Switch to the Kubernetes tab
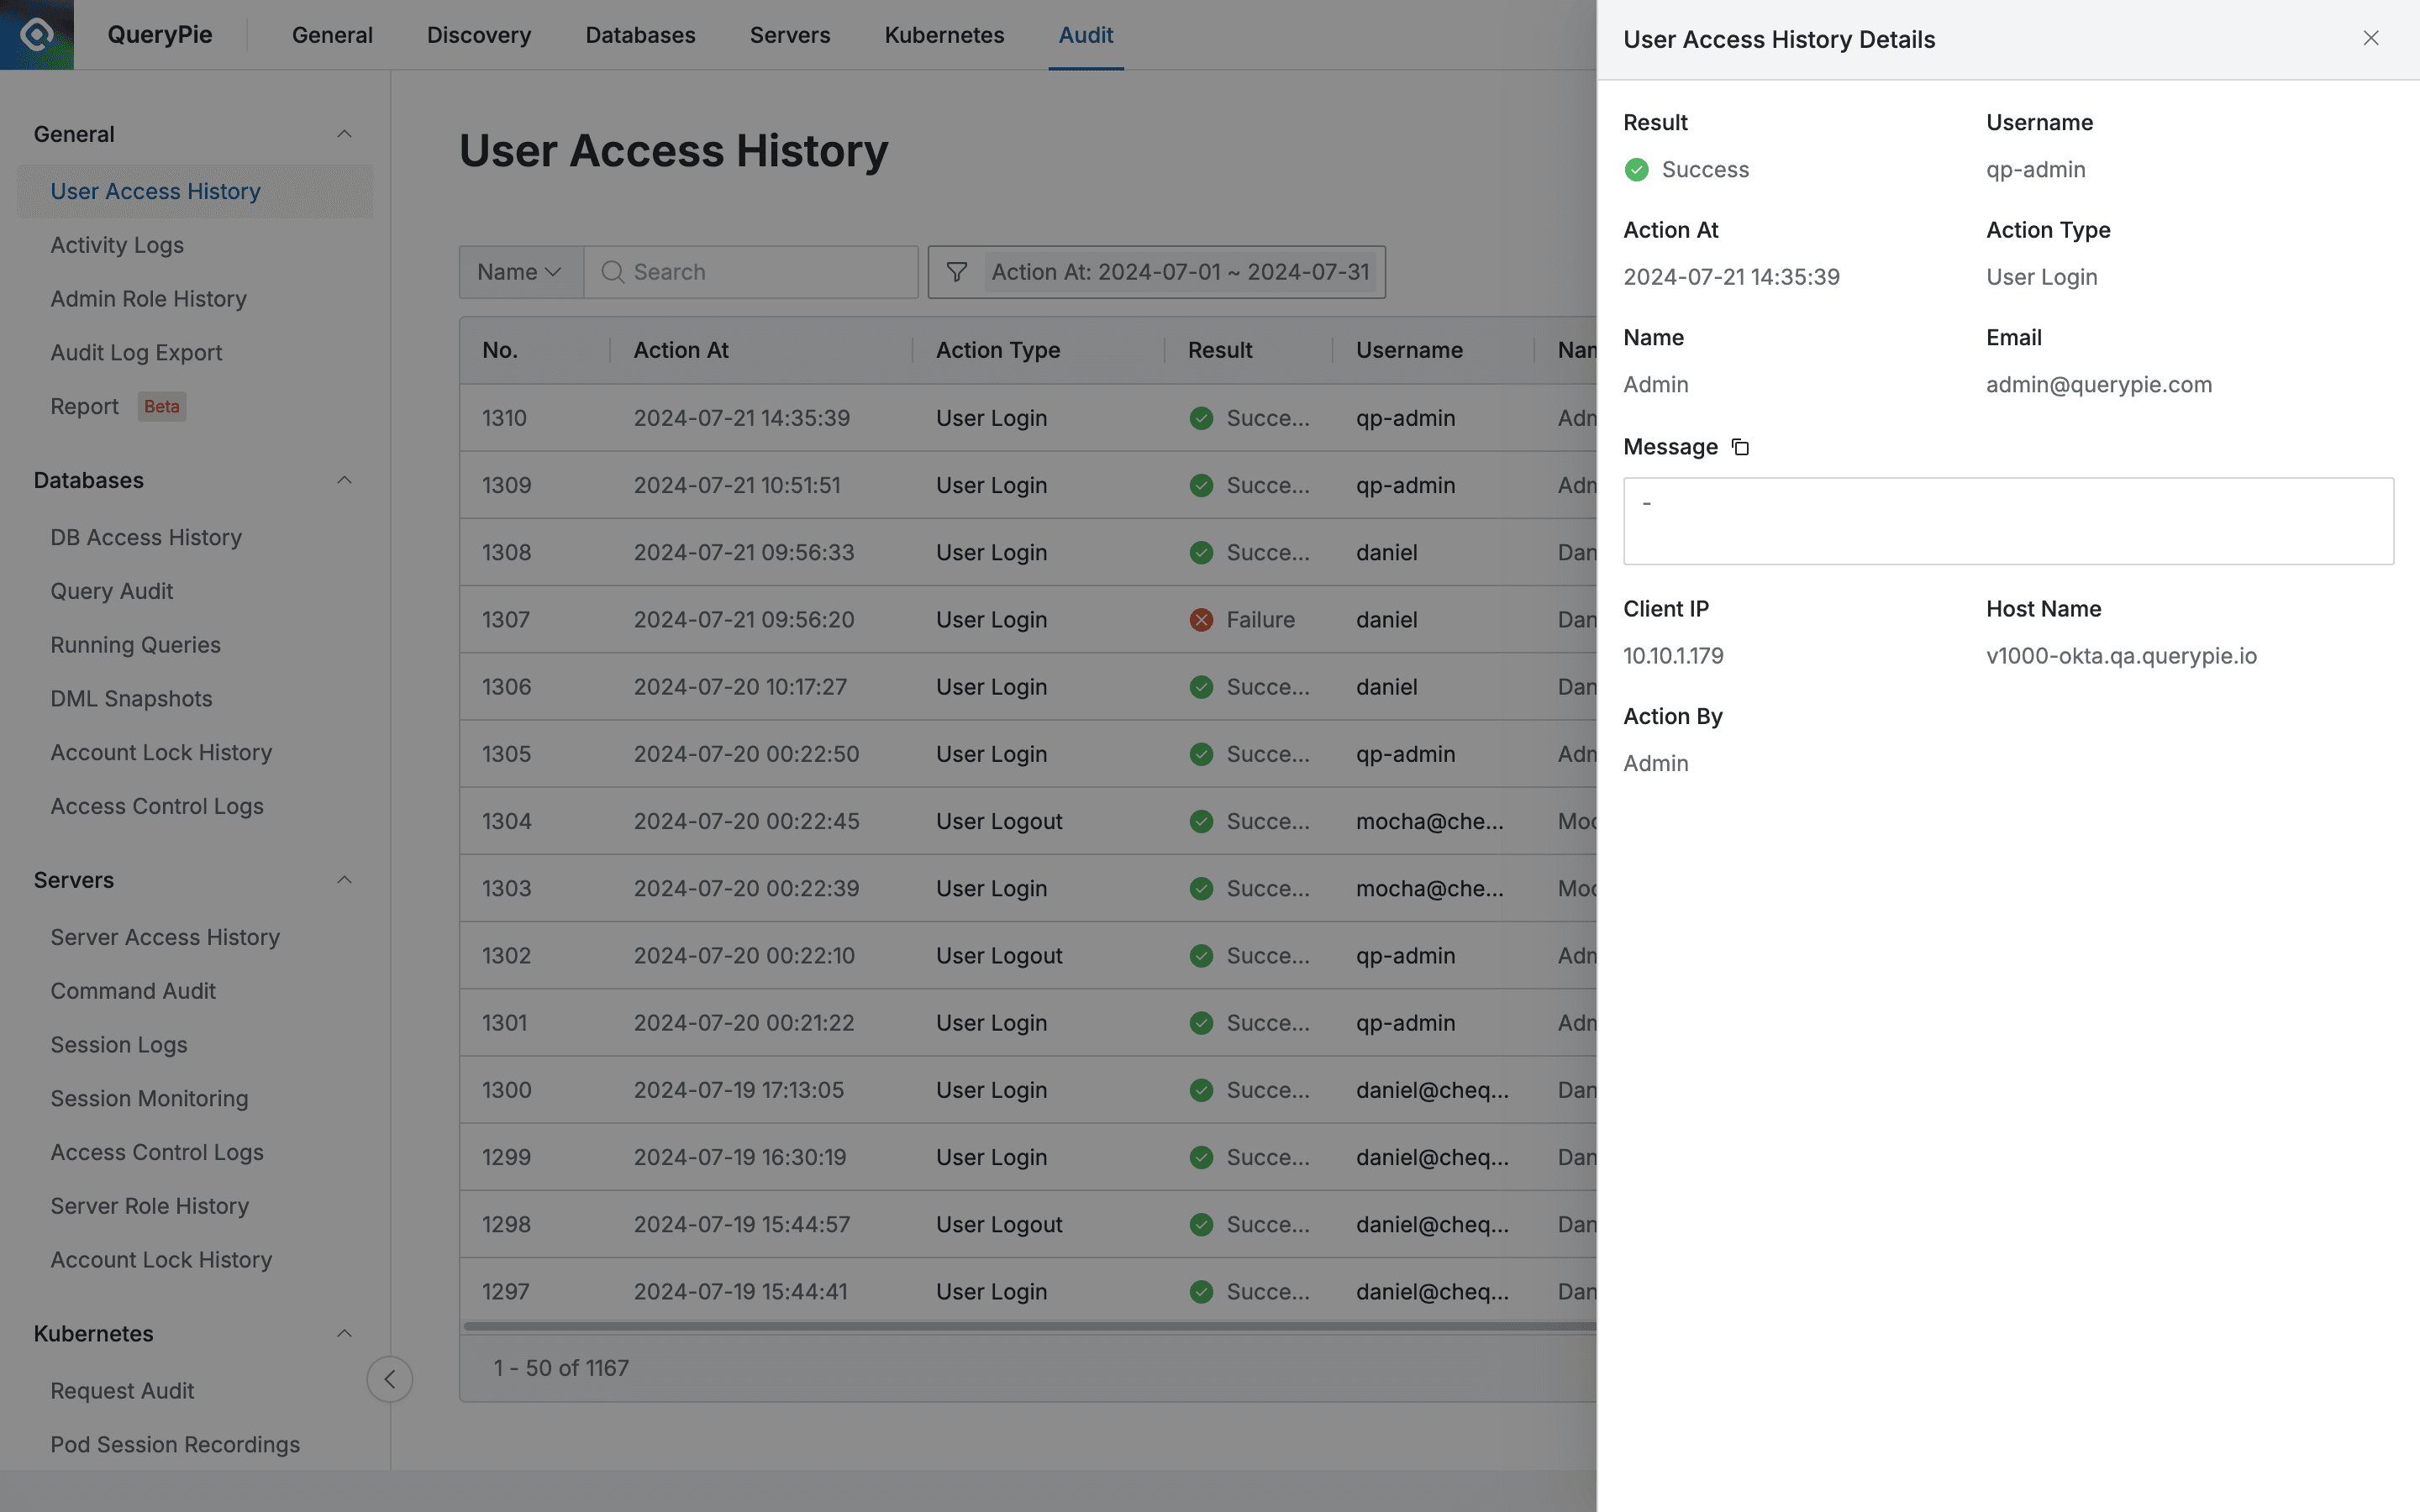 (943, 35)
